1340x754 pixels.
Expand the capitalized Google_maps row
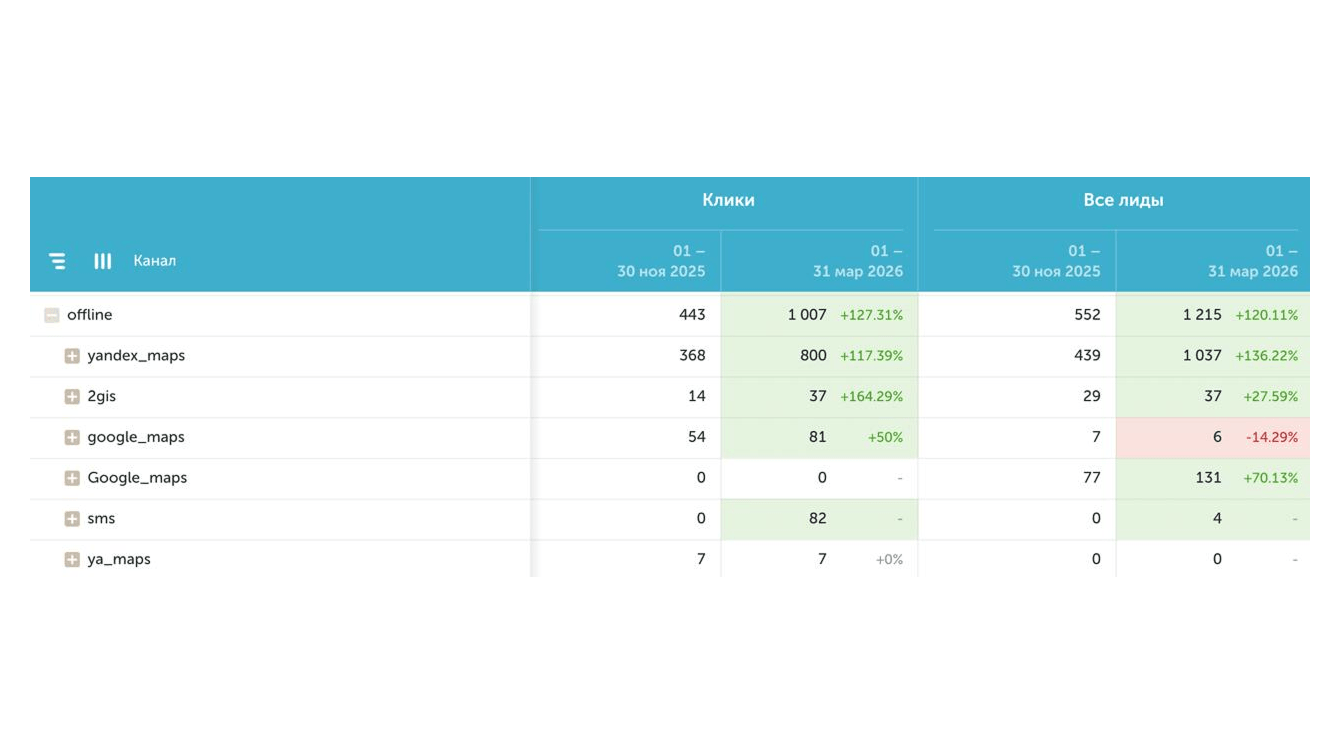pos(72,478)
